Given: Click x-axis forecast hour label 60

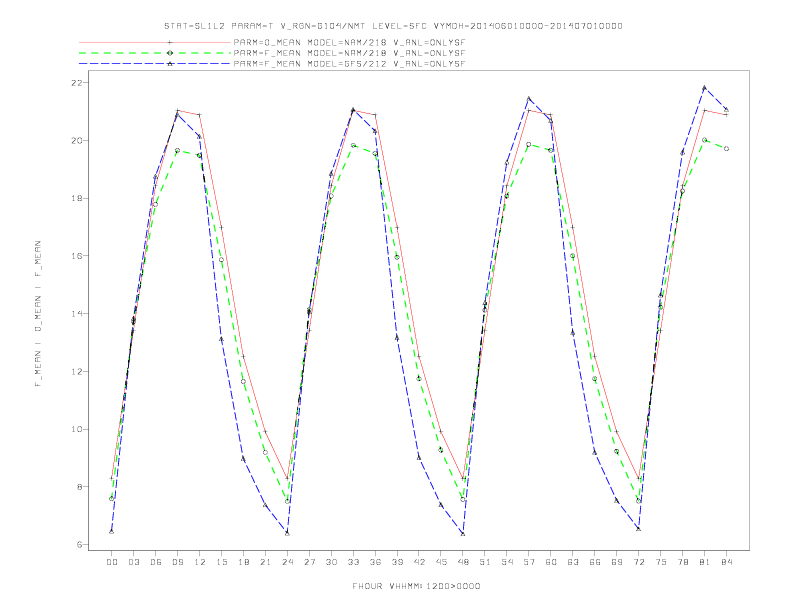Looking at the screenshot, I should [551, 562].
